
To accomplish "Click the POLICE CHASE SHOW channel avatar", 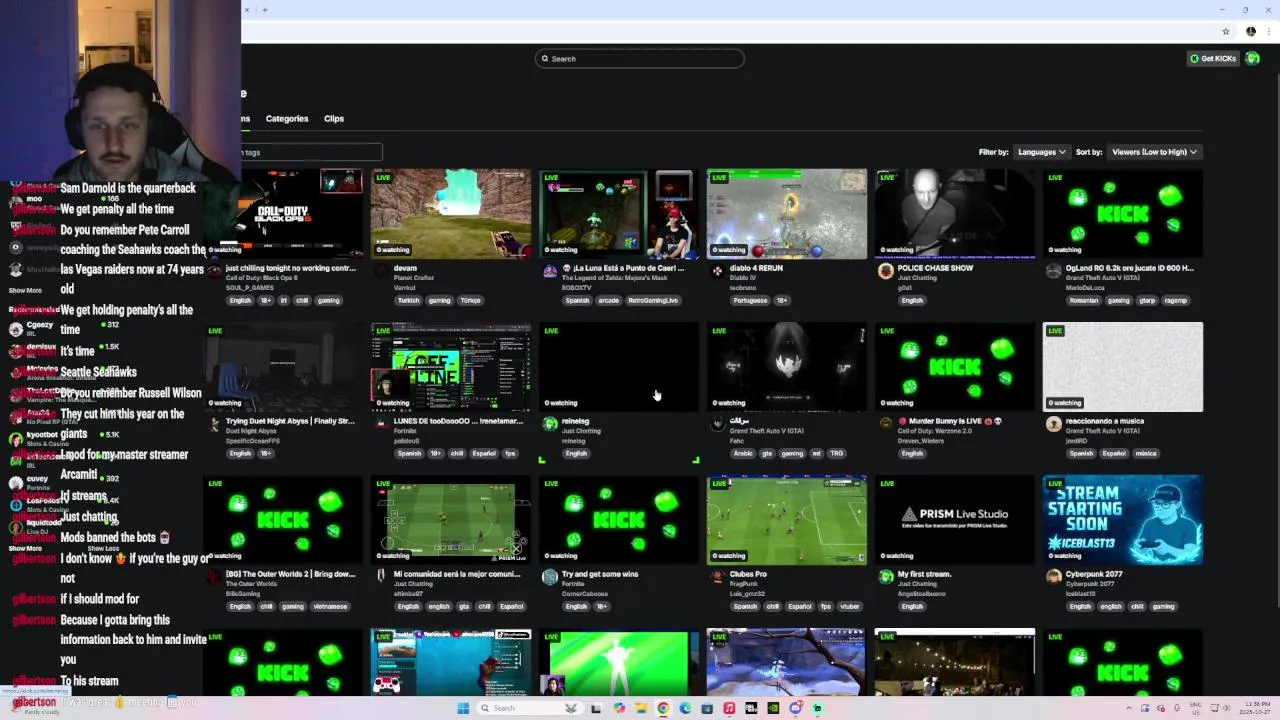I will coord(885,271).
